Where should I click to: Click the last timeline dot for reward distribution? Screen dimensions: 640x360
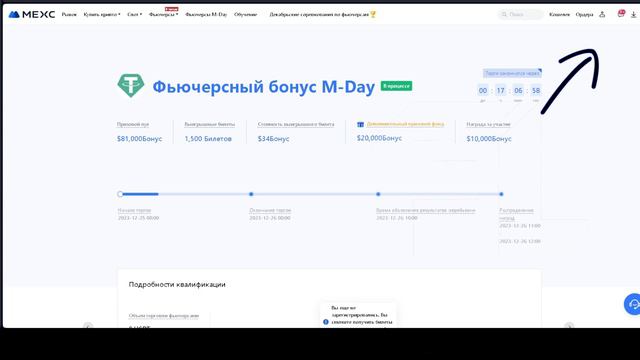(x=501, y=194)
